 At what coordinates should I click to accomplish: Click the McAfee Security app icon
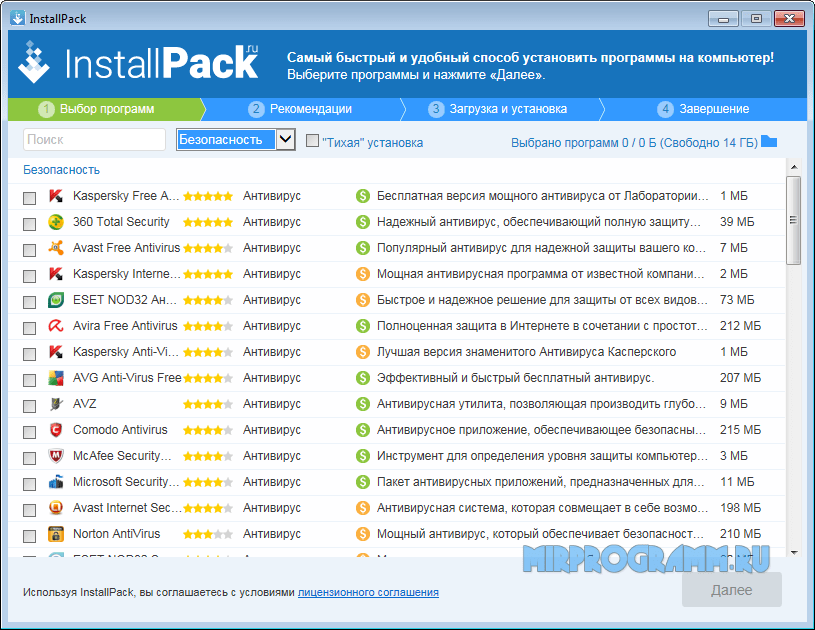pyautogui.click(x=56, y=456)
